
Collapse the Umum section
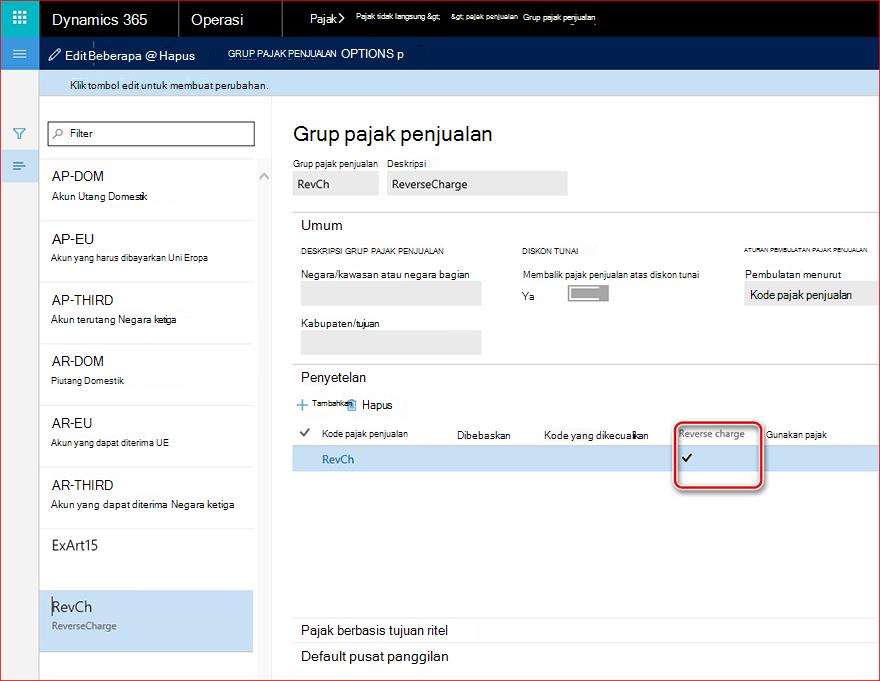click(322, 226)
